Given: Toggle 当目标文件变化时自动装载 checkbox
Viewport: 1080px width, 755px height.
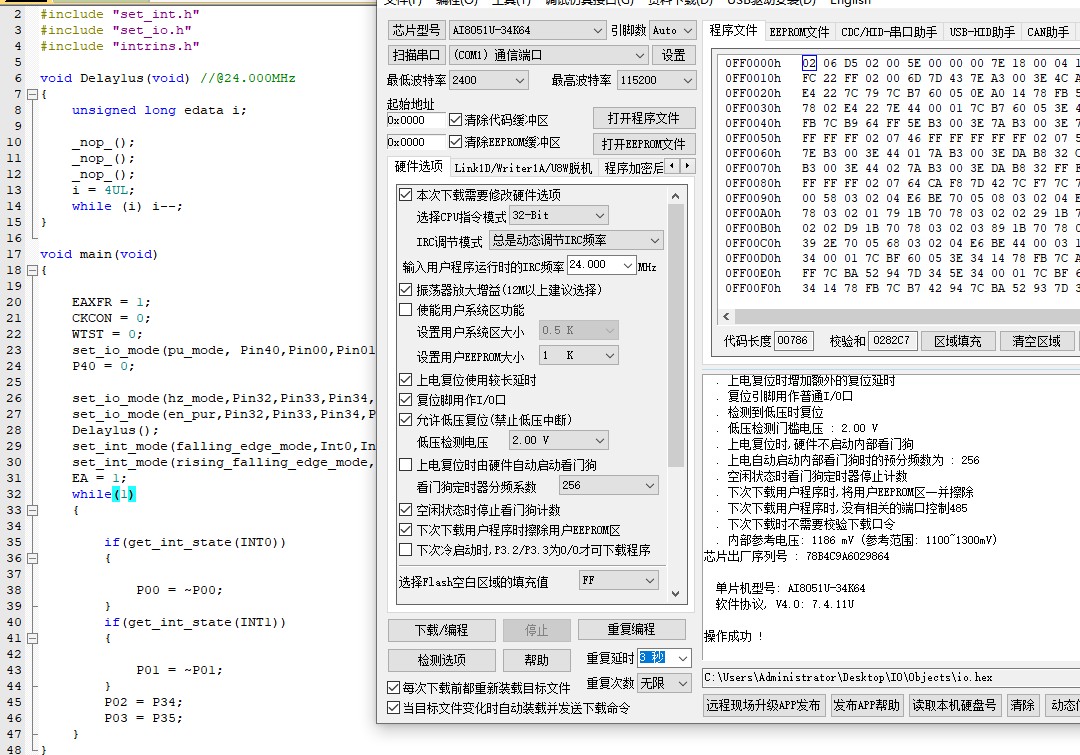Looking at the screenshot, I should click(x=393, y=707).
